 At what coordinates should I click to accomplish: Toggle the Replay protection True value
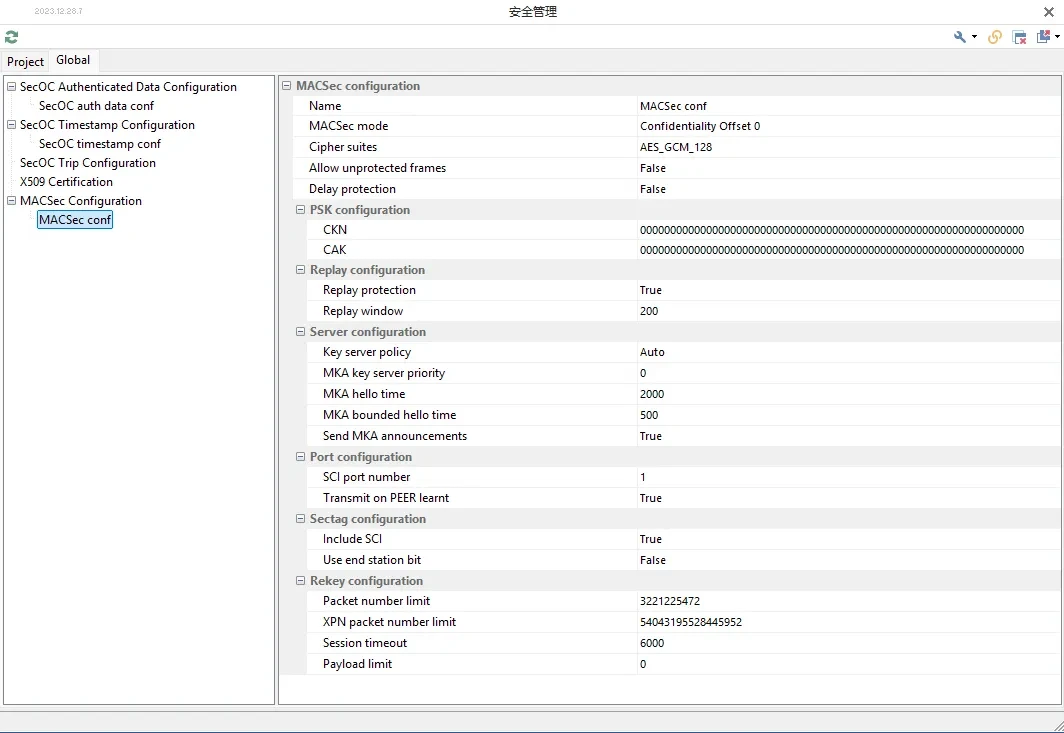pyautogui.click(x=651, y=290)
